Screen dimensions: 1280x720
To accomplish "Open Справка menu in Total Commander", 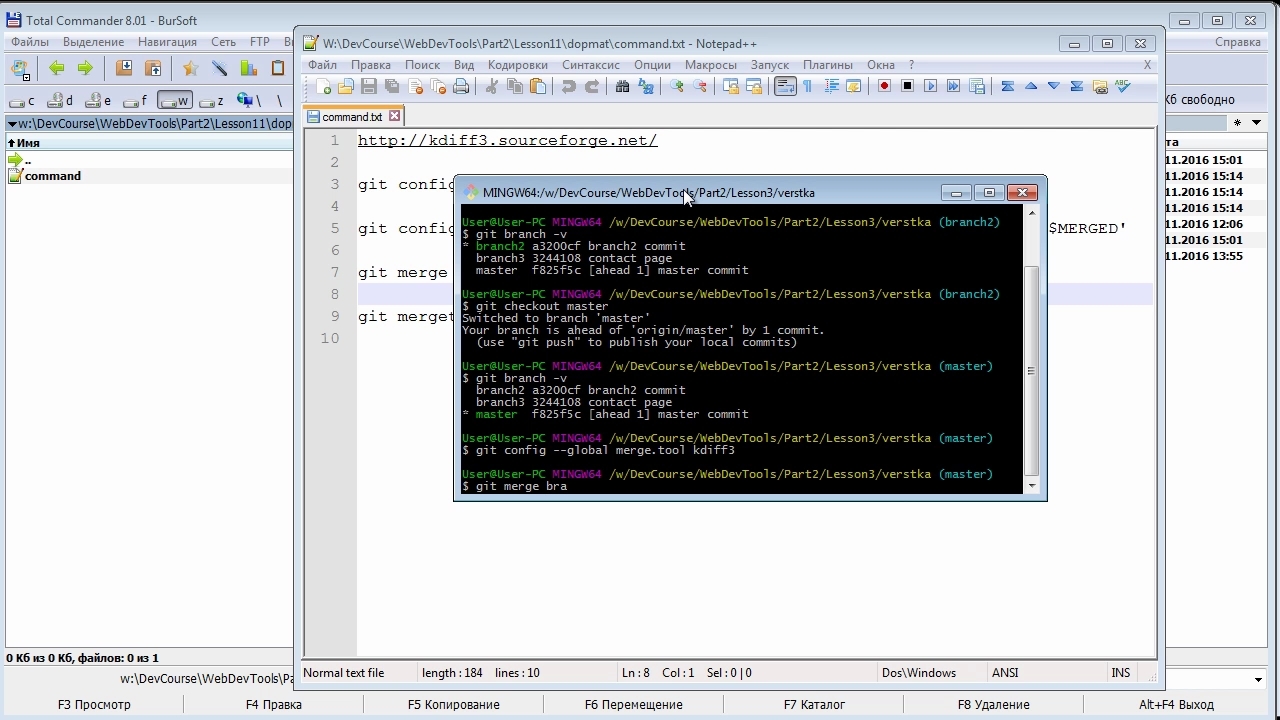I will [x=1237, y=42].
